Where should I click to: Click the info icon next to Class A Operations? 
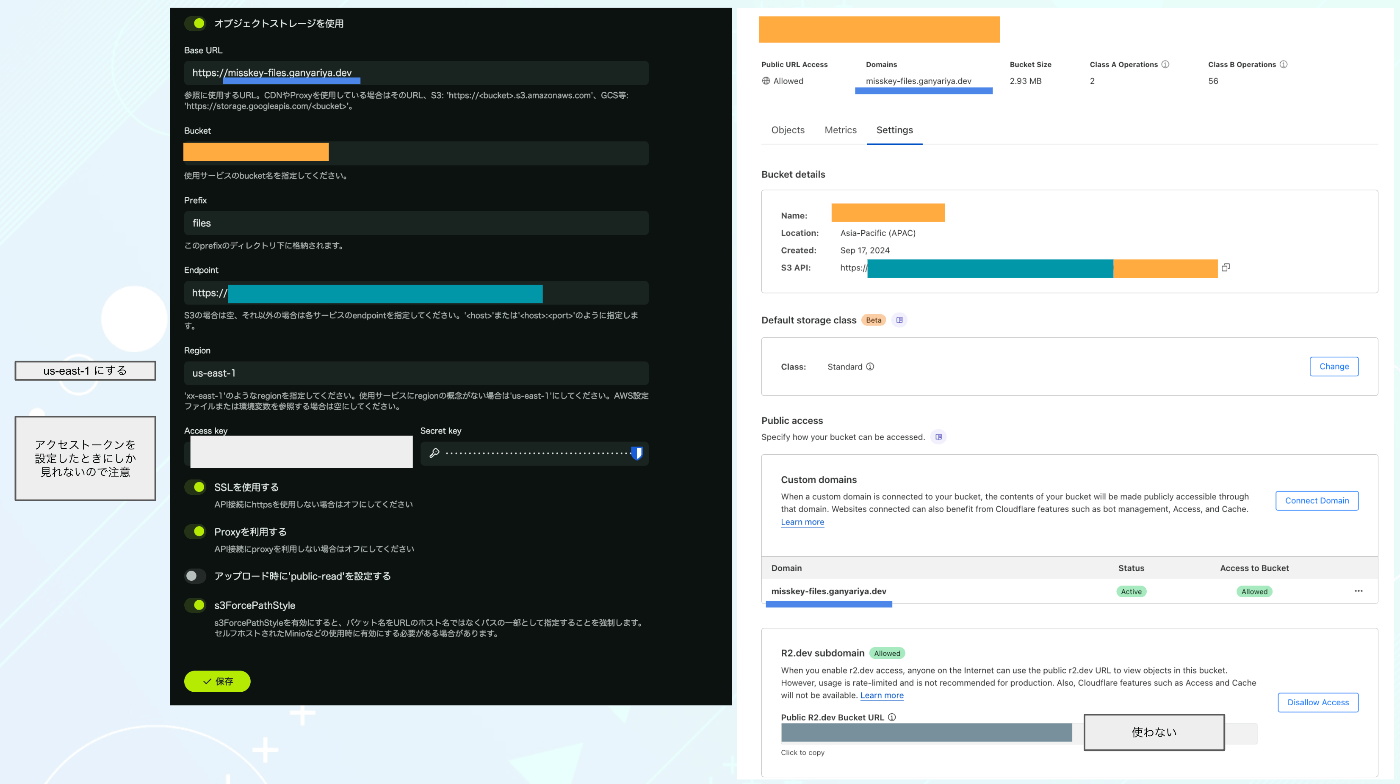point(1166,64)
